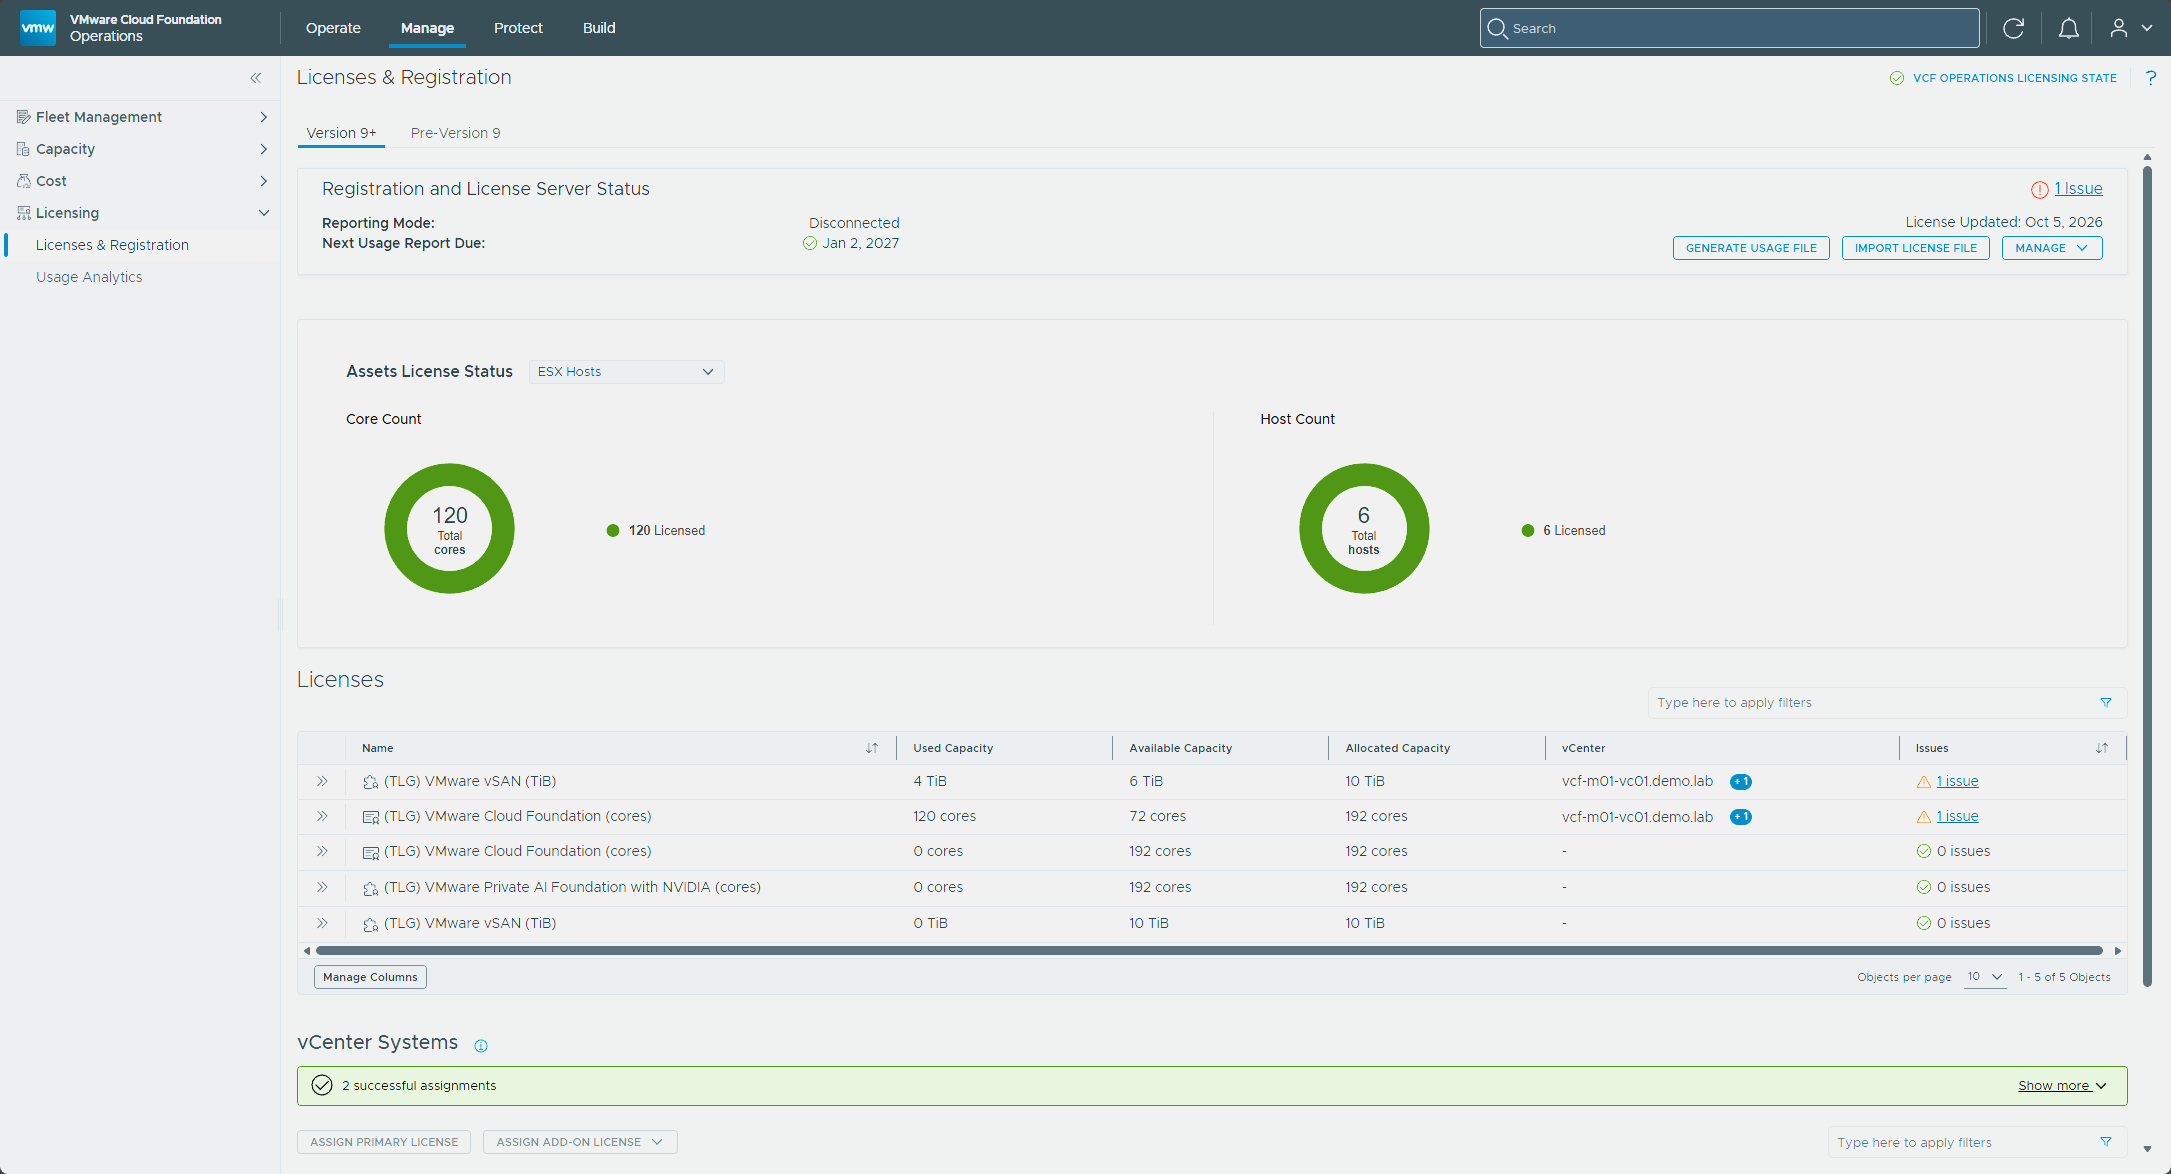Screen dimensions: 2171x1174
Task: Open the Protect top menu
Action: [x=518, y=28]
